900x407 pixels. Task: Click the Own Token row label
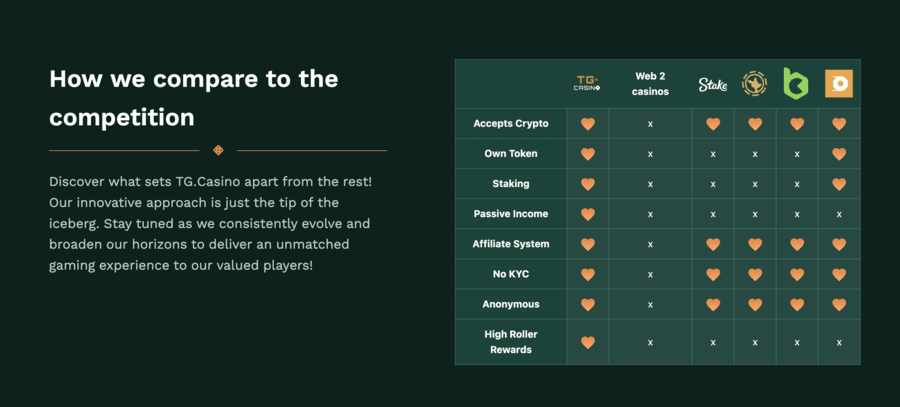click(x=511, y=154)
